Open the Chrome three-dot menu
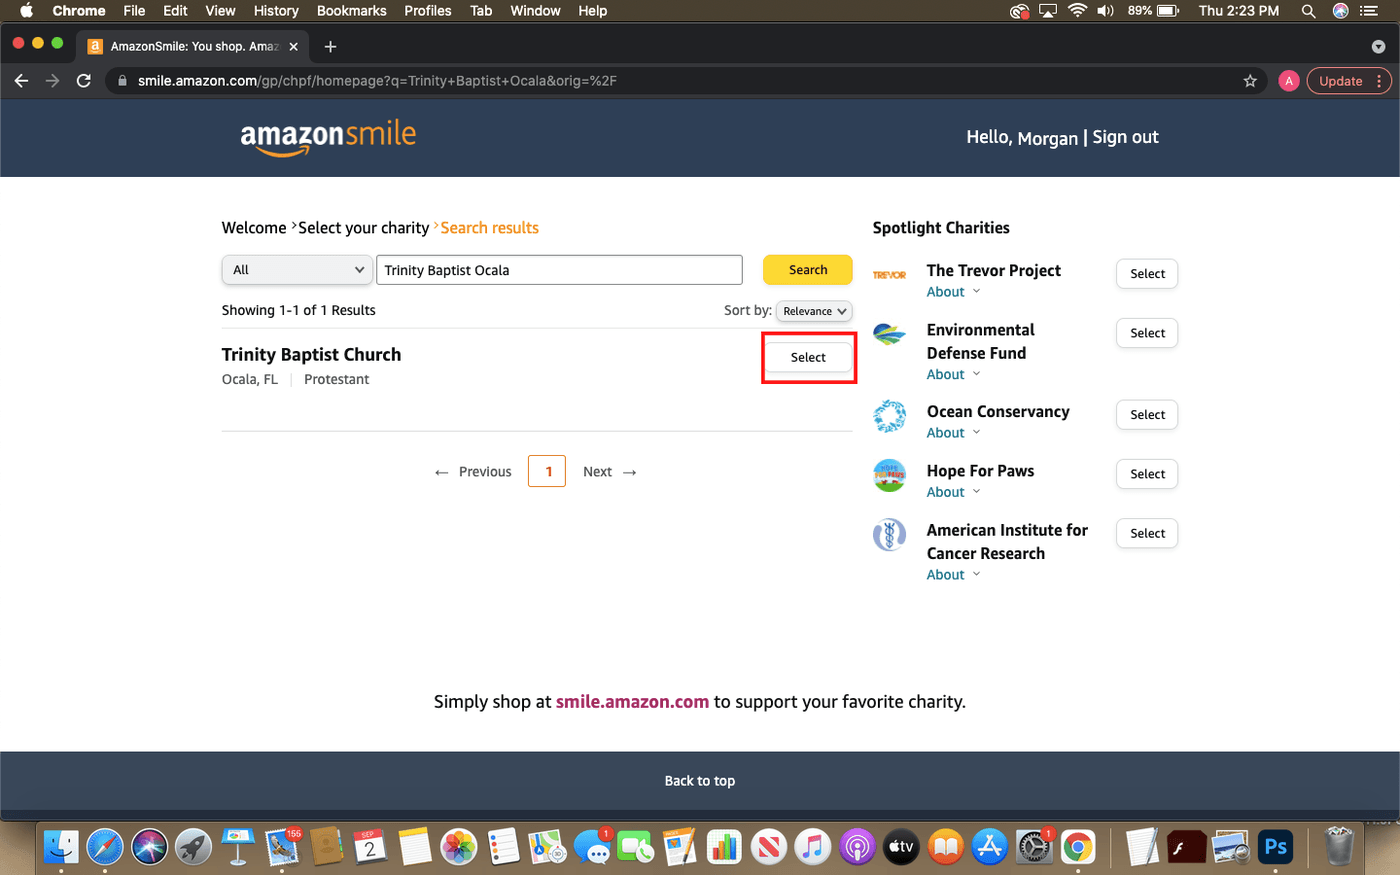The width and height of the screenshot is (1400, 875). [x=1379, y=81]
